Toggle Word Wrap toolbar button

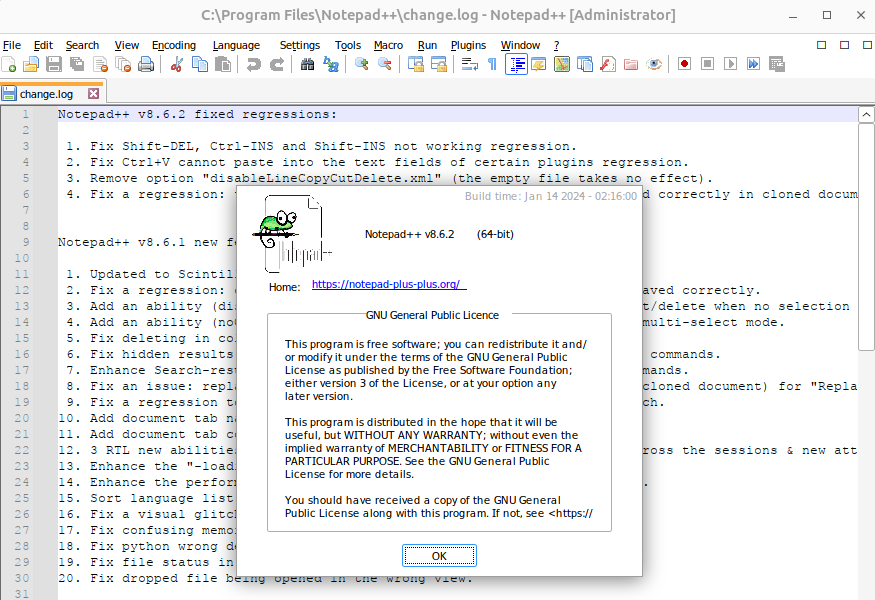[x=469, y=64]
